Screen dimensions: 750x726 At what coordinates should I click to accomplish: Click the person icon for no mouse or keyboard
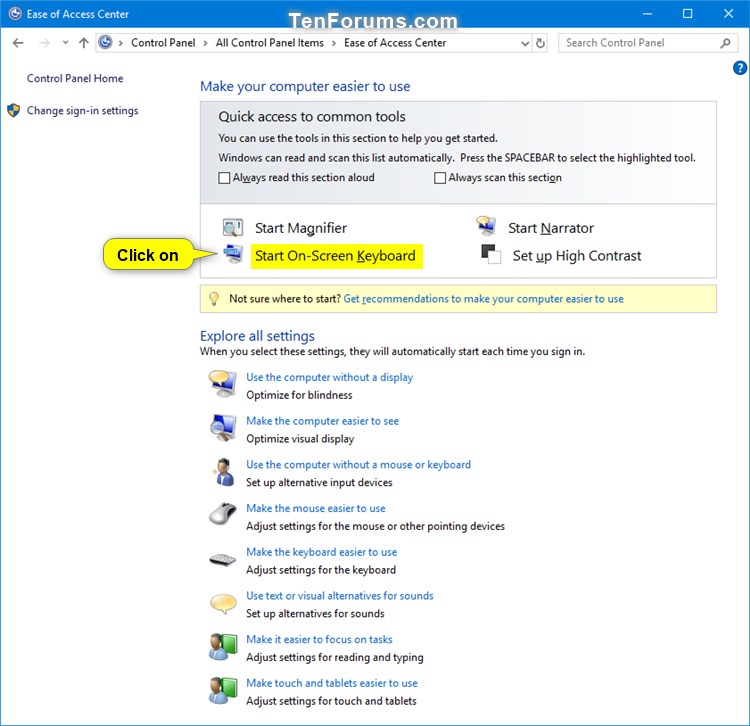point(224,472)
